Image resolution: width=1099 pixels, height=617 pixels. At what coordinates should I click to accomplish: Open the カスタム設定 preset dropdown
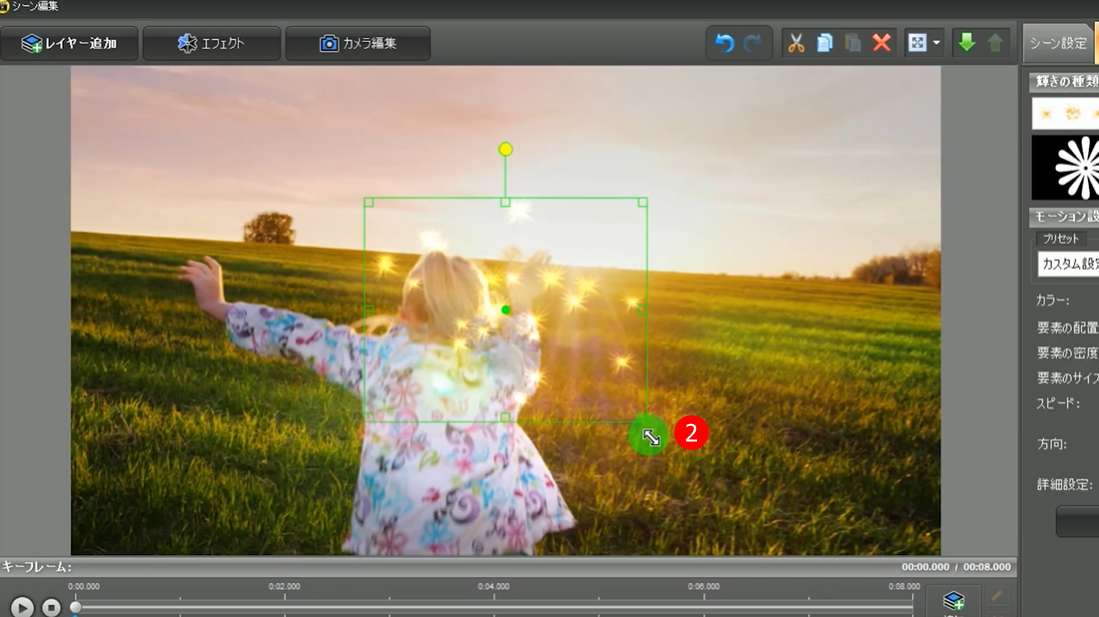tap(1068, 264)
